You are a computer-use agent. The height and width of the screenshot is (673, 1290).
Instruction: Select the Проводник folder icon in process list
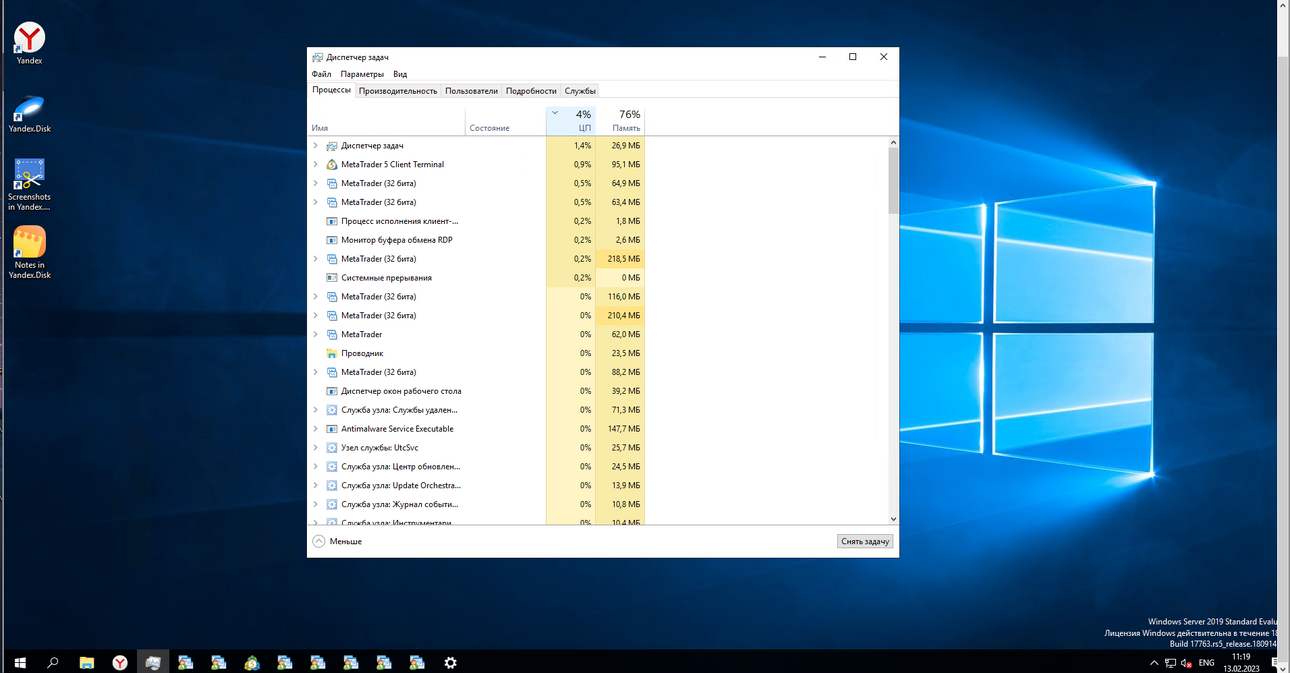click(x=332, y=353)
